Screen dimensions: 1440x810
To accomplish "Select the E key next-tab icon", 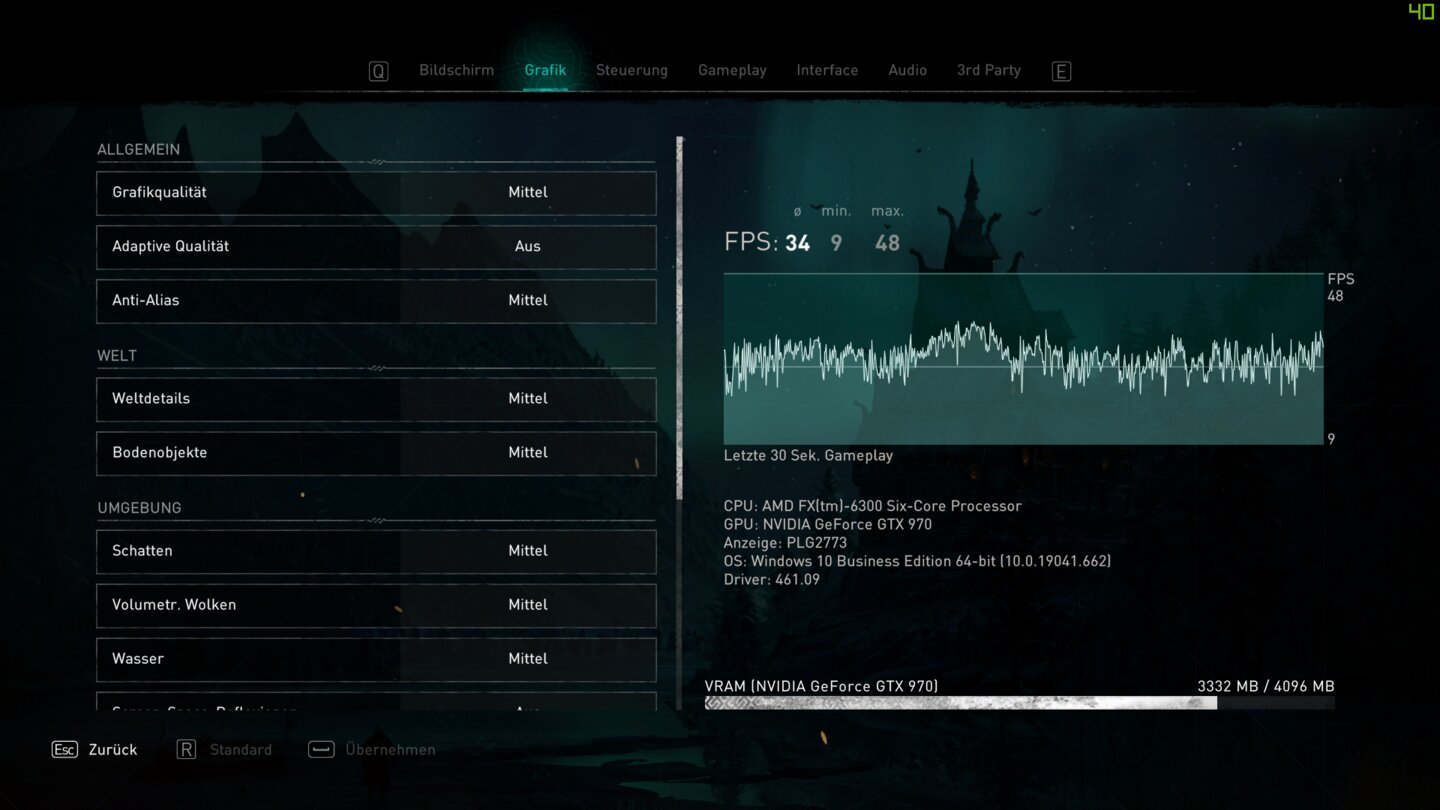I will tap(1061, 71).
